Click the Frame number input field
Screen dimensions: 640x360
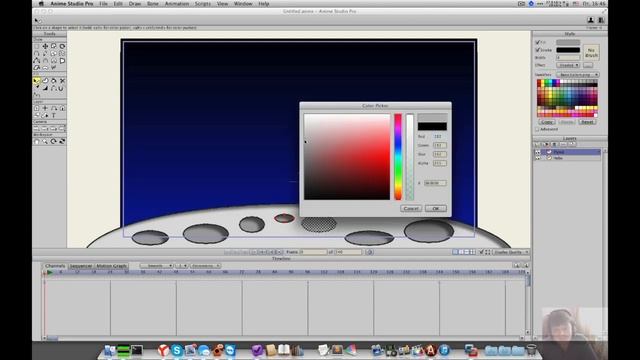[x=313, y=252]
